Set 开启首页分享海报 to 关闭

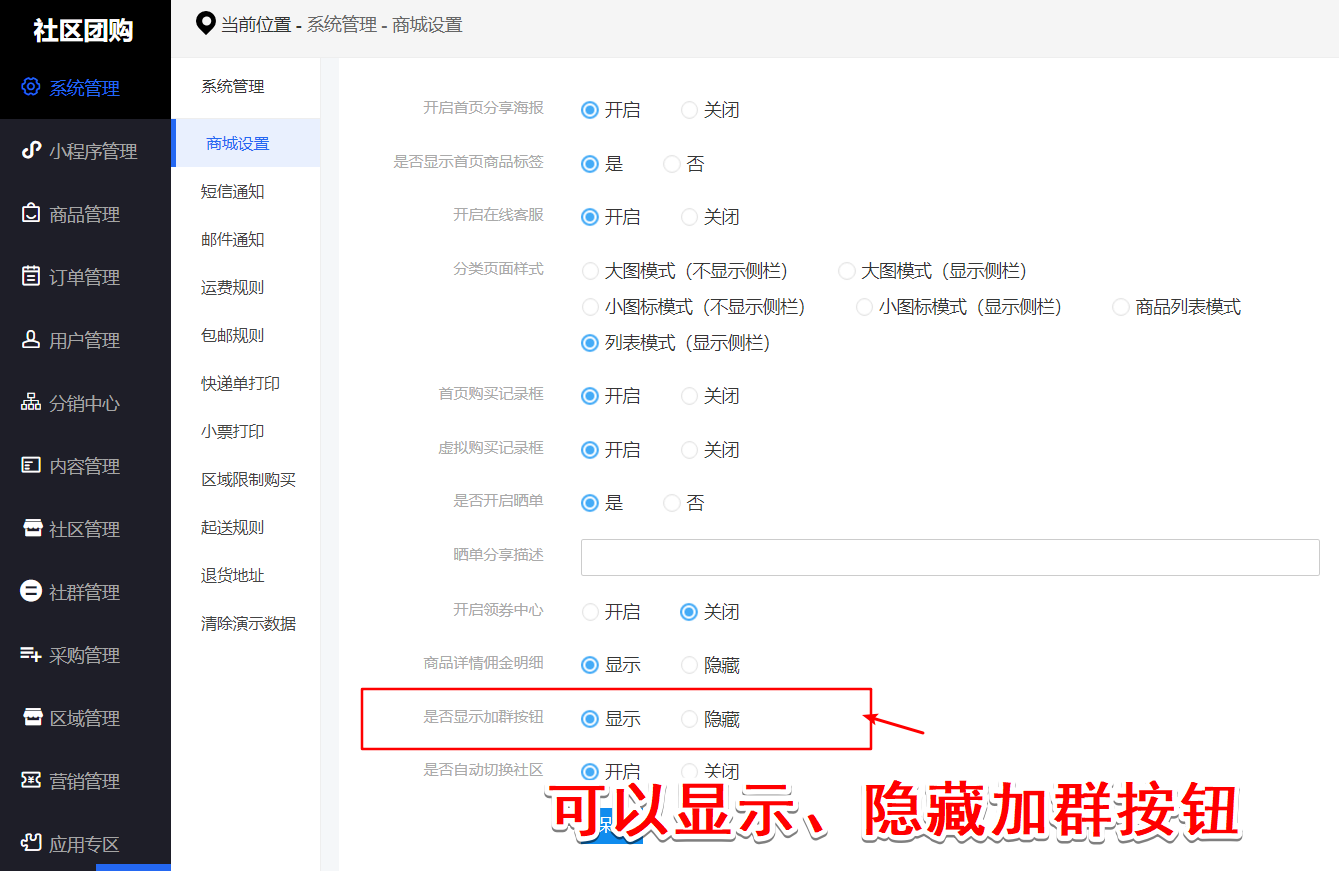tap(689, 110)
